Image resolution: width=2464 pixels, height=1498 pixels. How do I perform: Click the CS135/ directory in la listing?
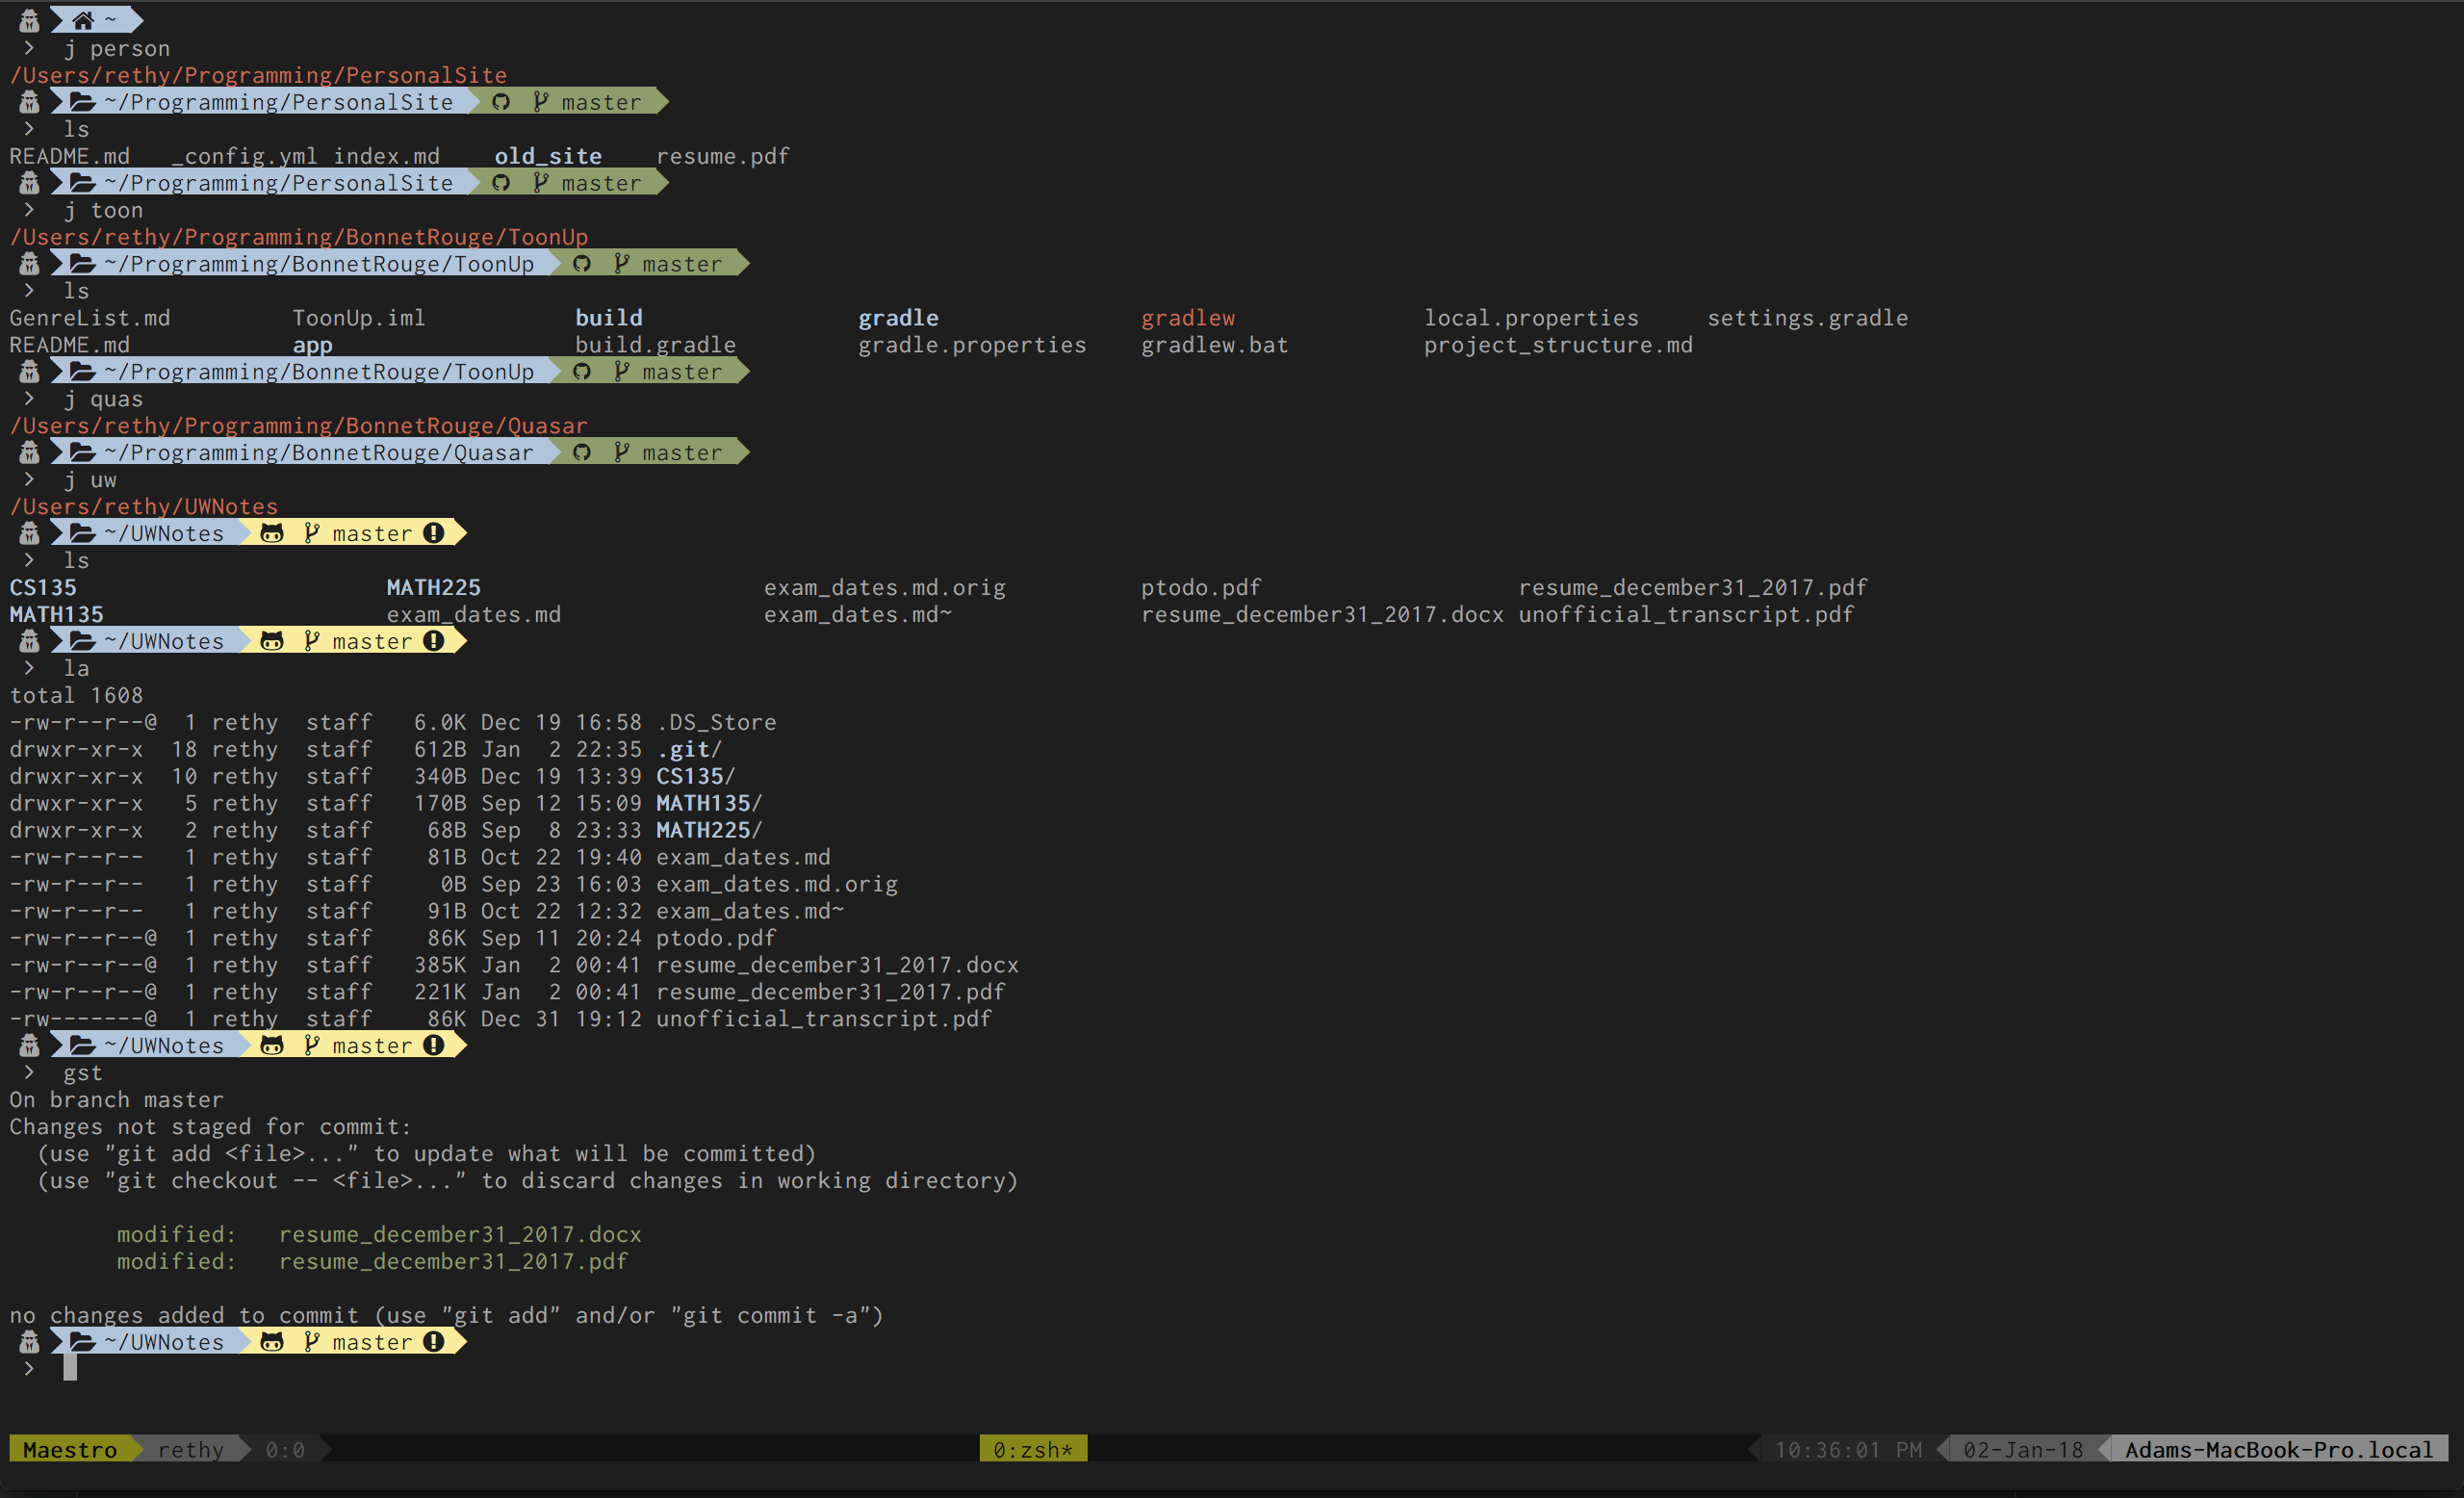pyautogui.click(x=695, y=776)
